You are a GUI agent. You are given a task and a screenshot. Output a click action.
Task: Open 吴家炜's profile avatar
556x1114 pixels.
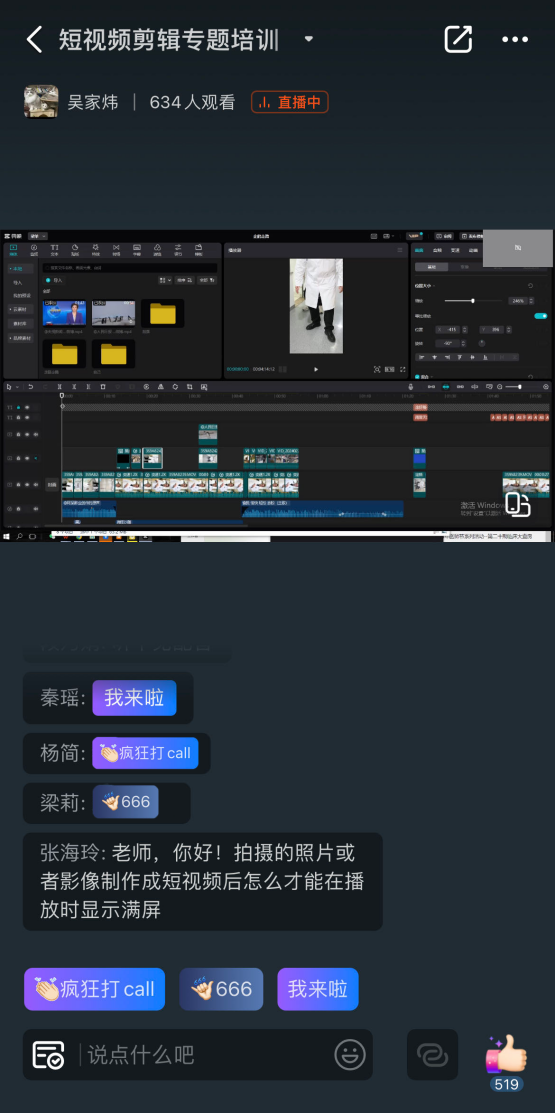click(x=41, y=102)
